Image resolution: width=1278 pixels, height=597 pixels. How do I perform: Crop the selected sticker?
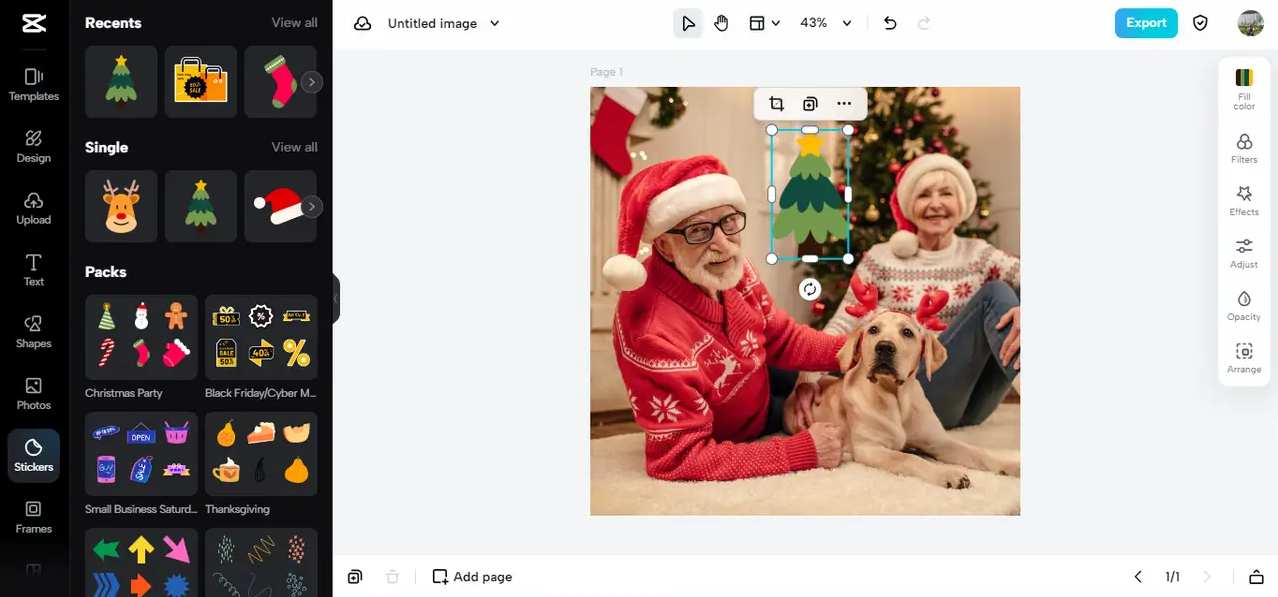[x=776, y=103]
